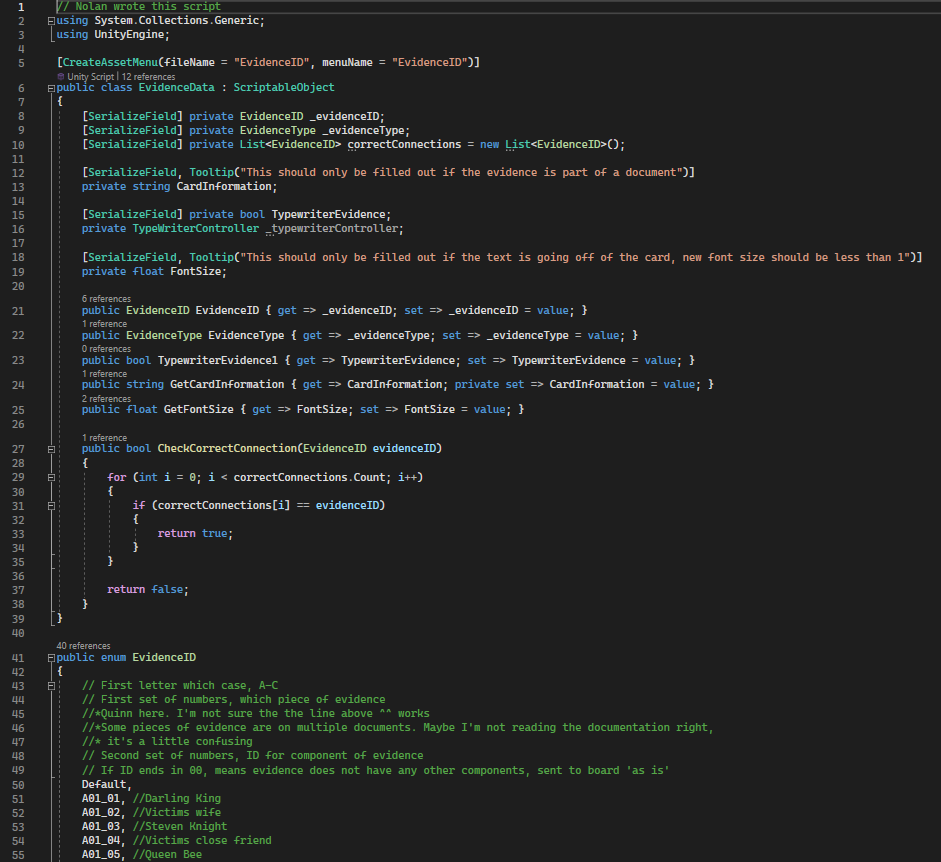
Task: Show the 1 reference above GetCardInformation
Action: [104, 374]
